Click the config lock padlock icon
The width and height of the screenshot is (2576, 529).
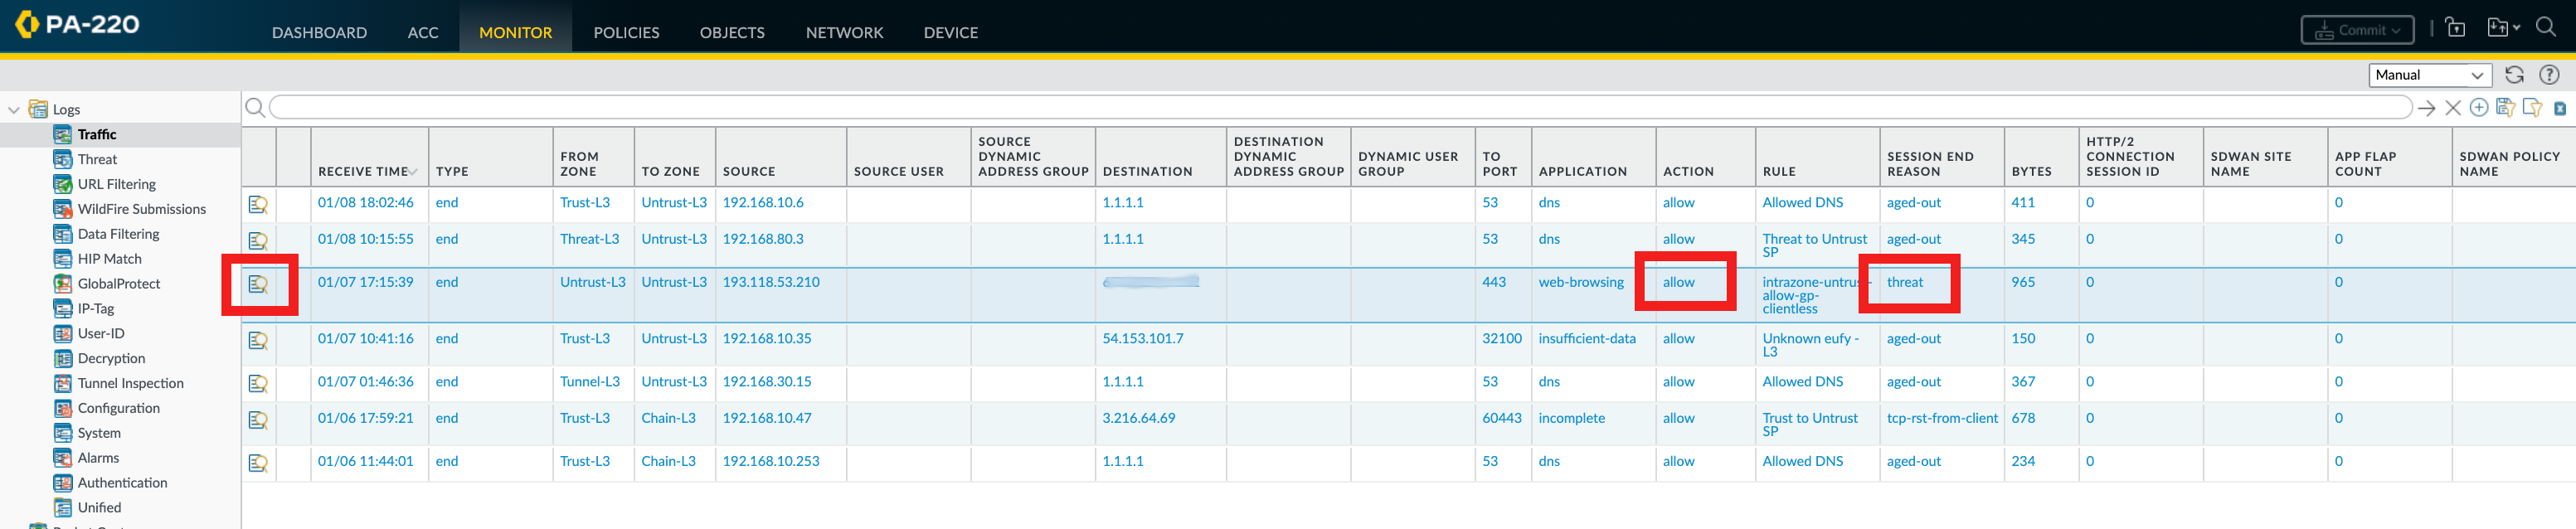point(2455,28)
